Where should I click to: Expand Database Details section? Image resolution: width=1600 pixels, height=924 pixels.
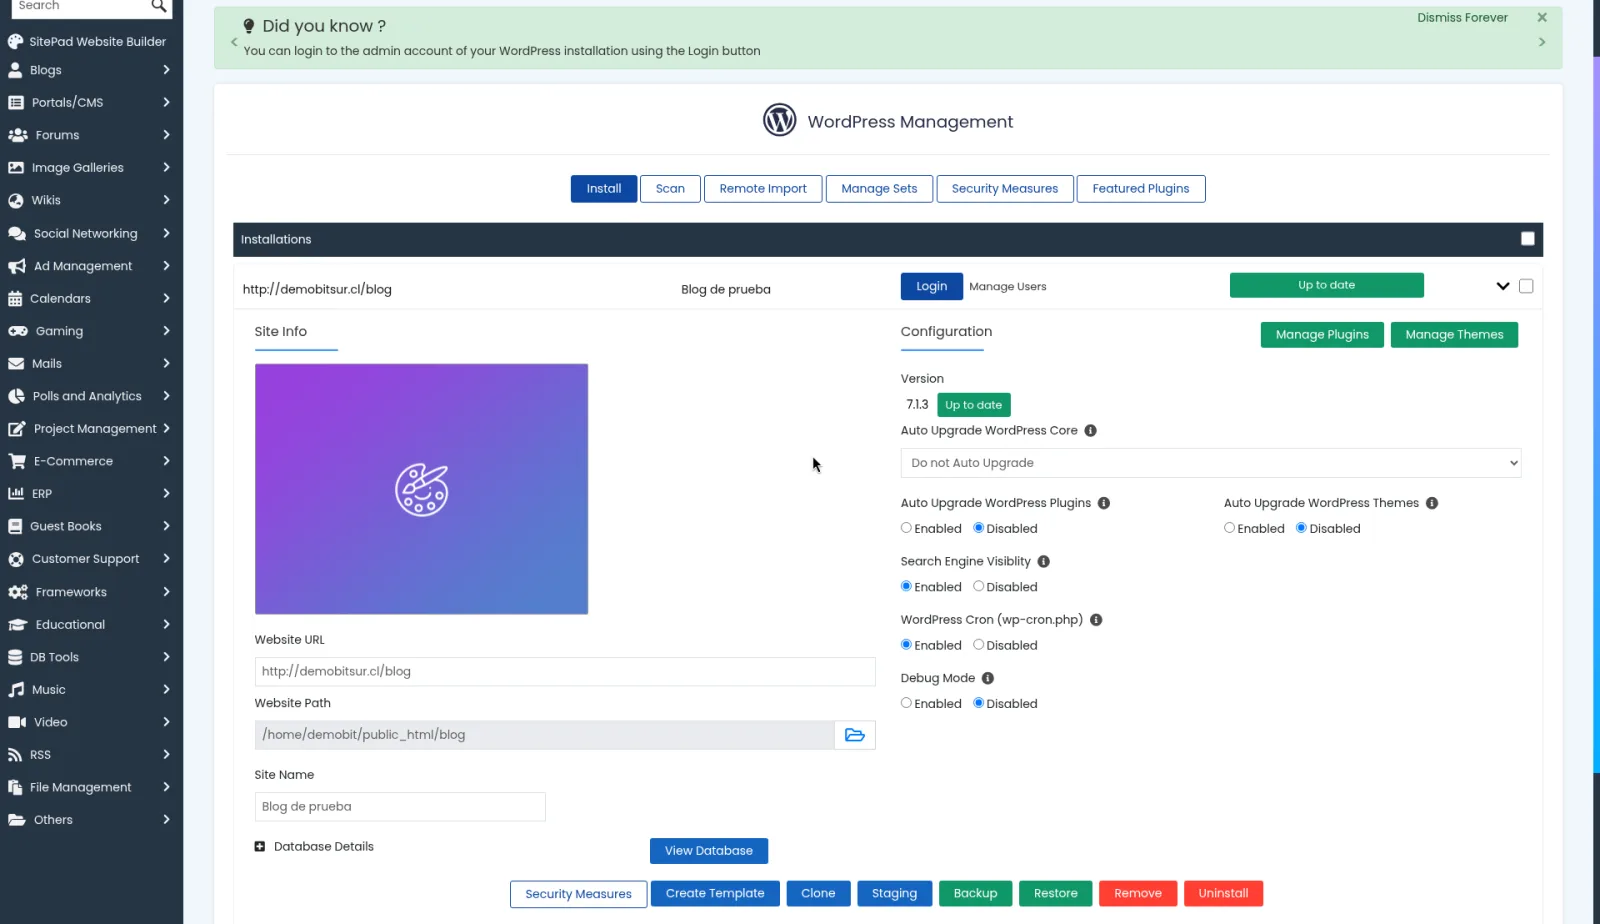[260, 847]
